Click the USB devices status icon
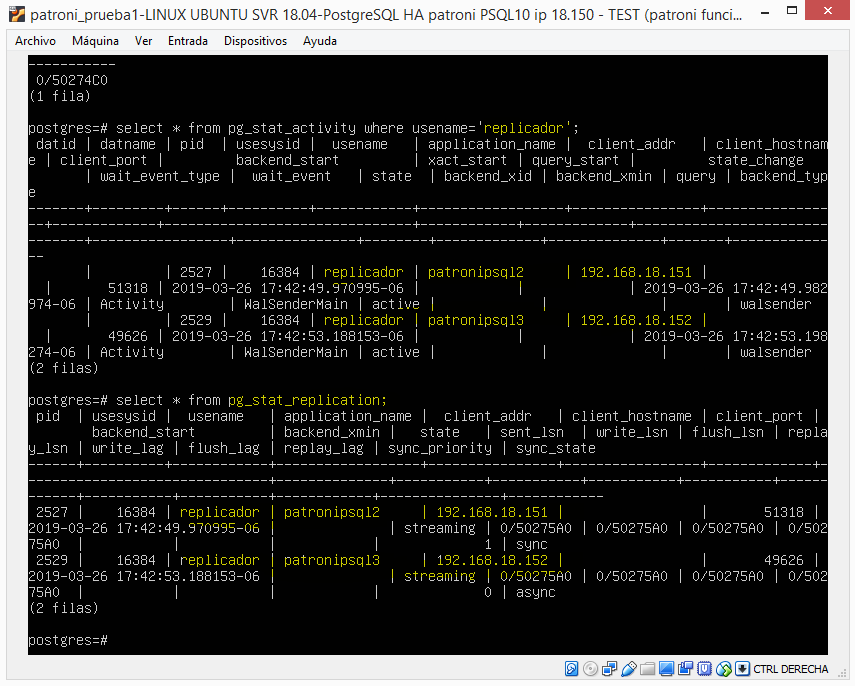This screenshot has height=686, width=855. (628, 668)
